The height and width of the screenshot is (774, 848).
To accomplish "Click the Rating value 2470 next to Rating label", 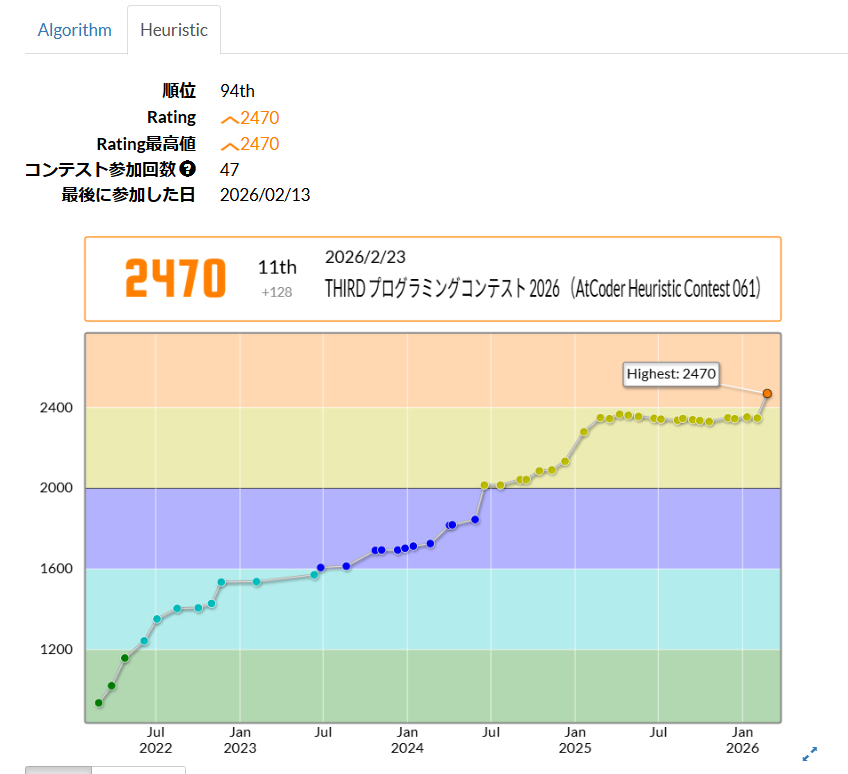I will pyautogui.click(x=260, y=117).
